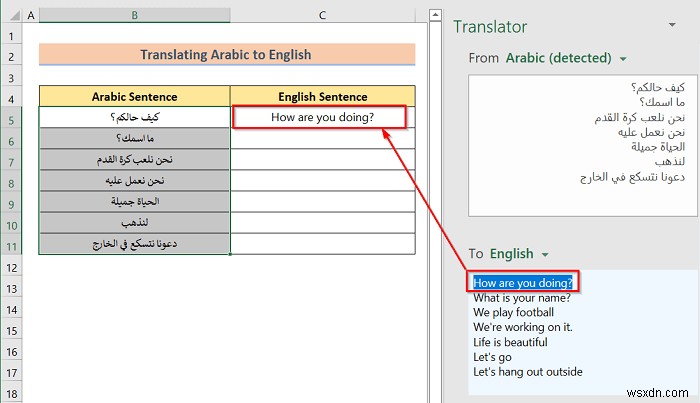Viewport: 700px width, 403px height.
Task: Select the Arabic sentence cell in row 8
Action: click(134, 180)
